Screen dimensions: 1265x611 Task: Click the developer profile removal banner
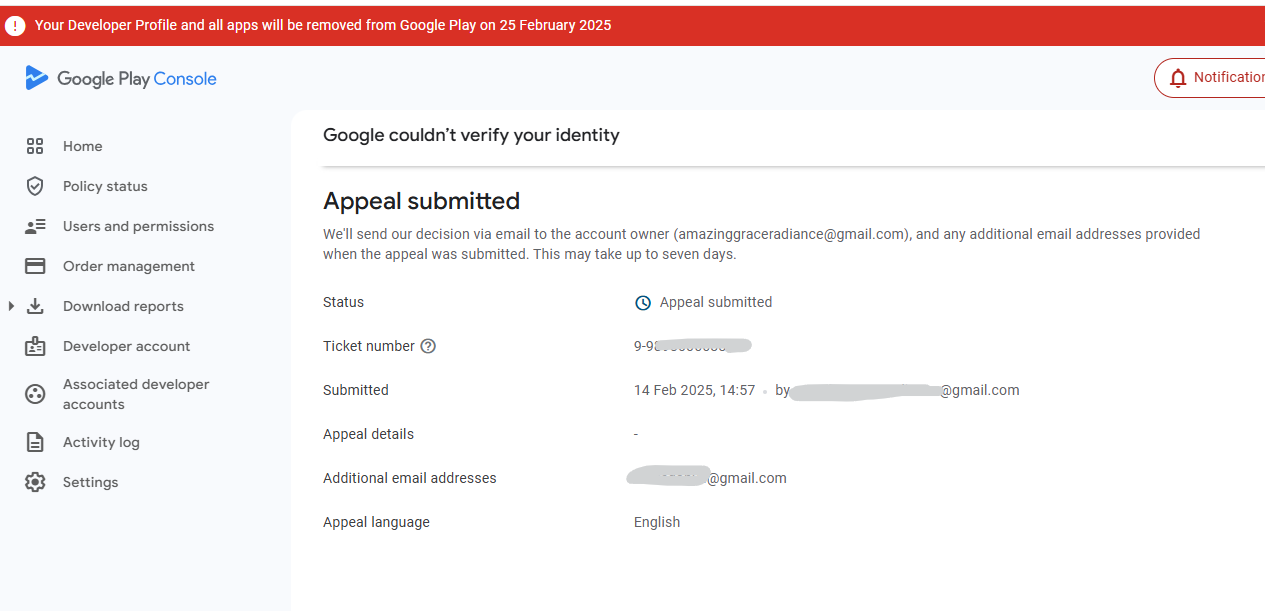coord(323,25)
